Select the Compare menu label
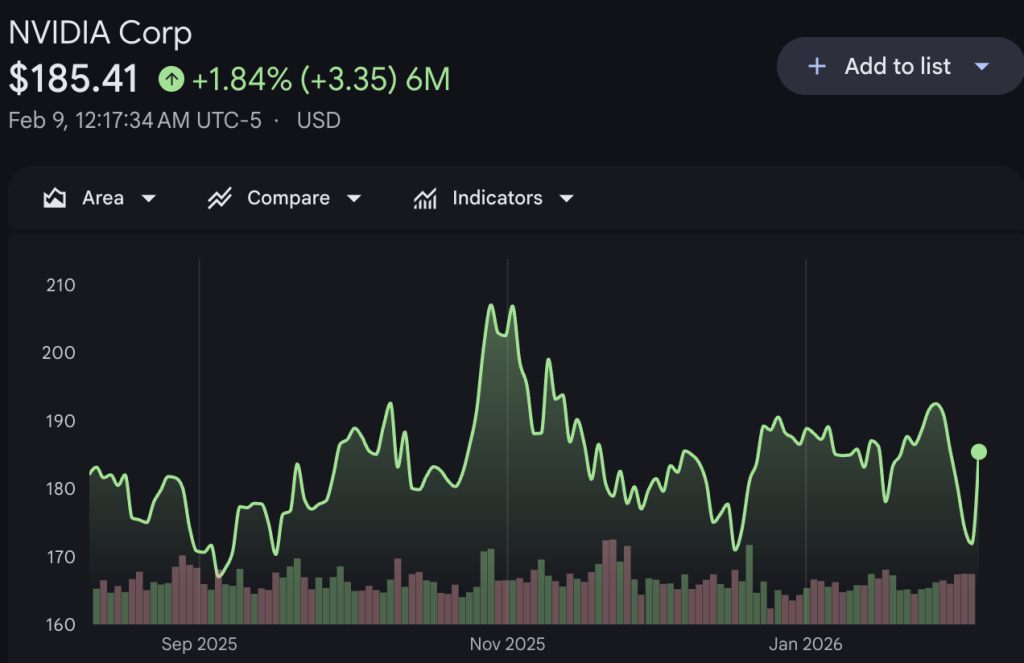 pos(288,198)
